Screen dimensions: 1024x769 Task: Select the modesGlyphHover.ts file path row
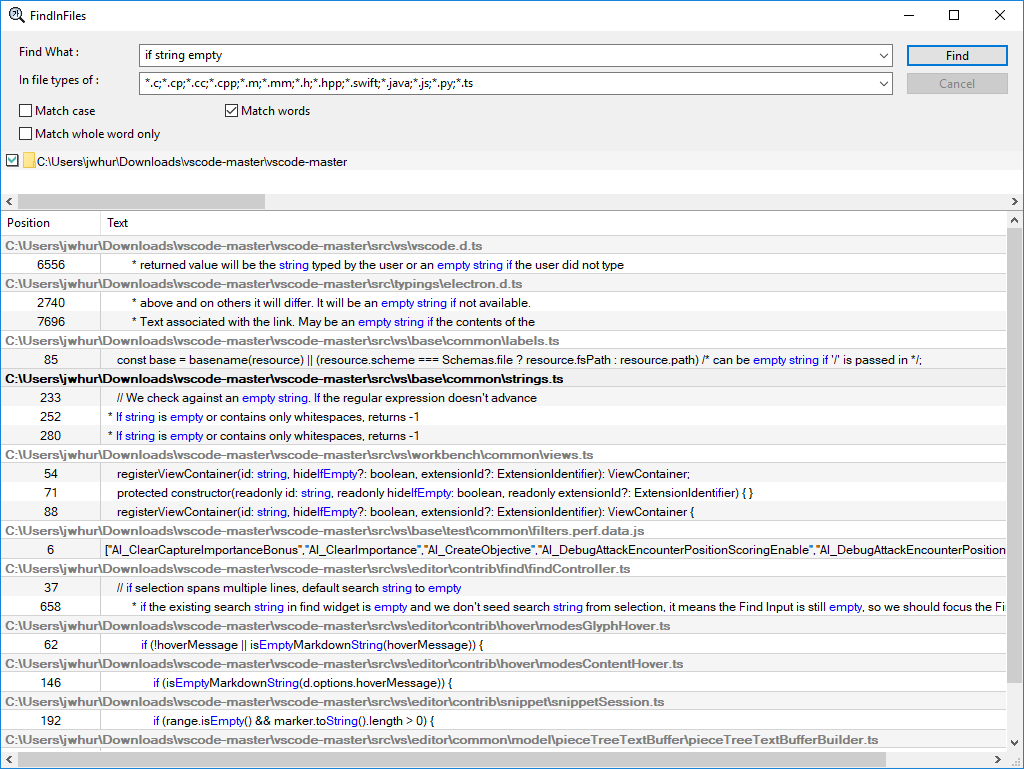point(504,625)
